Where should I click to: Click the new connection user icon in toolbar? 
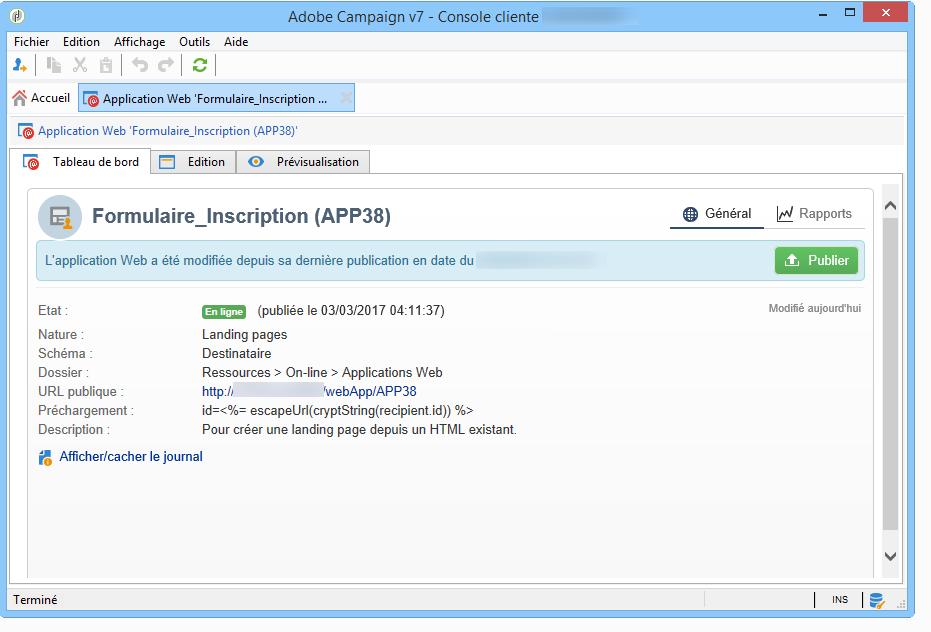click(20, 65)
